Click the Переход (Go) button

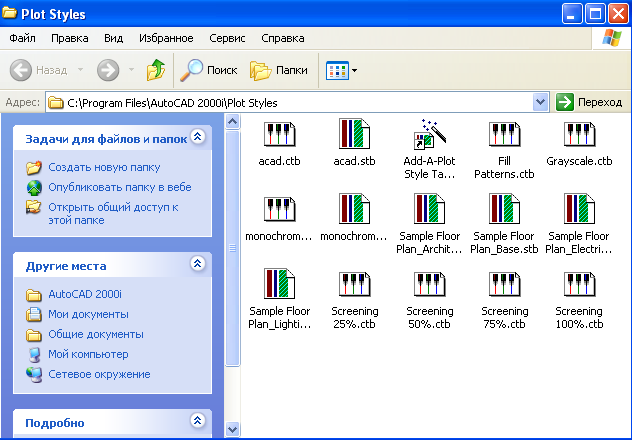pos(590,102)
